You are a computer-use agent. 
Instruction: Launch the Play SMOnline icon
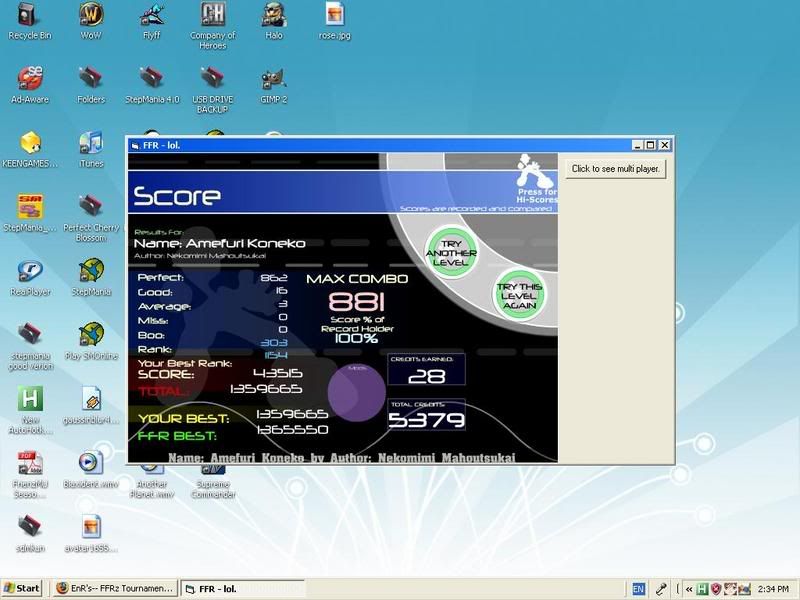click(91, 335)
